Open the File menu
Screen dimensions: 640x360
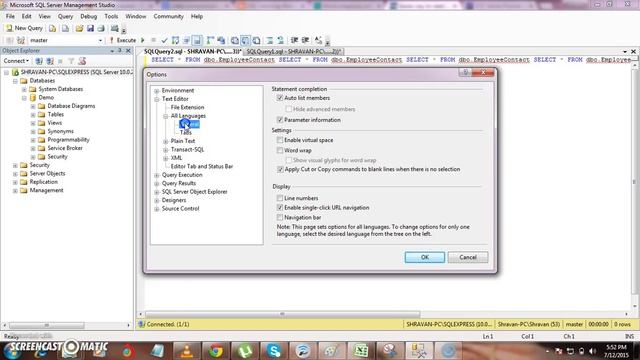point(10,16)
